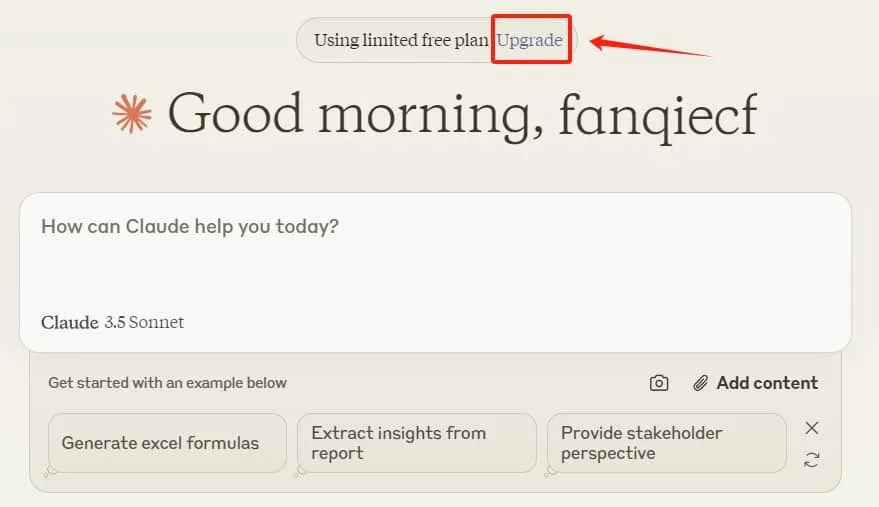Click corner icon on 'Generate excel formulas' chip
The width and height of the screenshot is (879, 507).
[x=51, y=472]
